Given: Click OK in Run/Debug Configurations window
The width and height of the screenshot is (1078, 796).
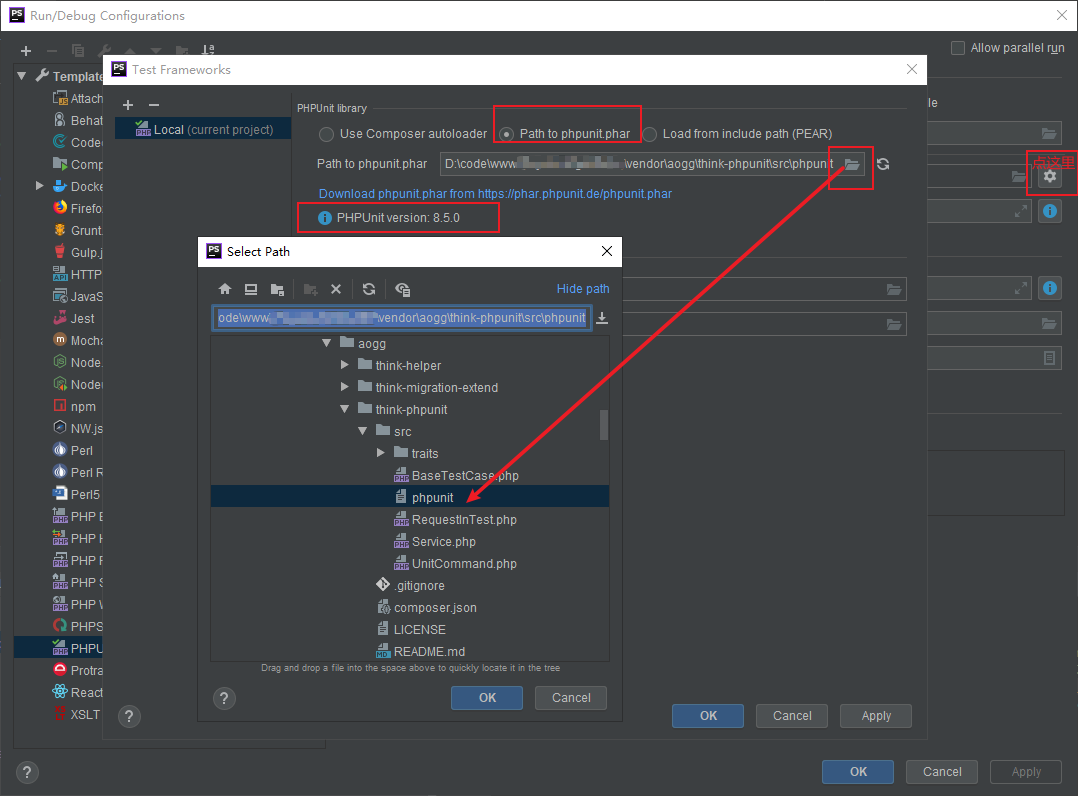Looking at the screenshot, I should tap(858, 772).
